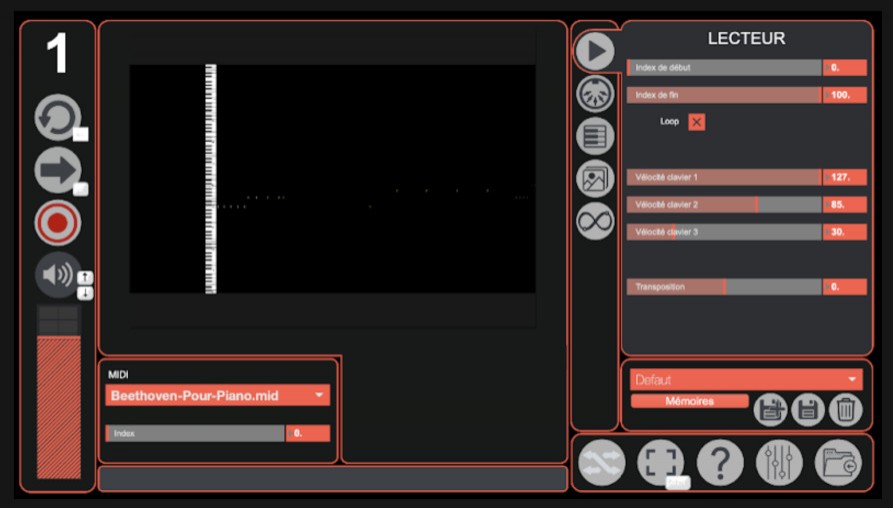Toggle the small checkbox beside the restart icon
Screen dimensions: 893x508
coord(81,135)
